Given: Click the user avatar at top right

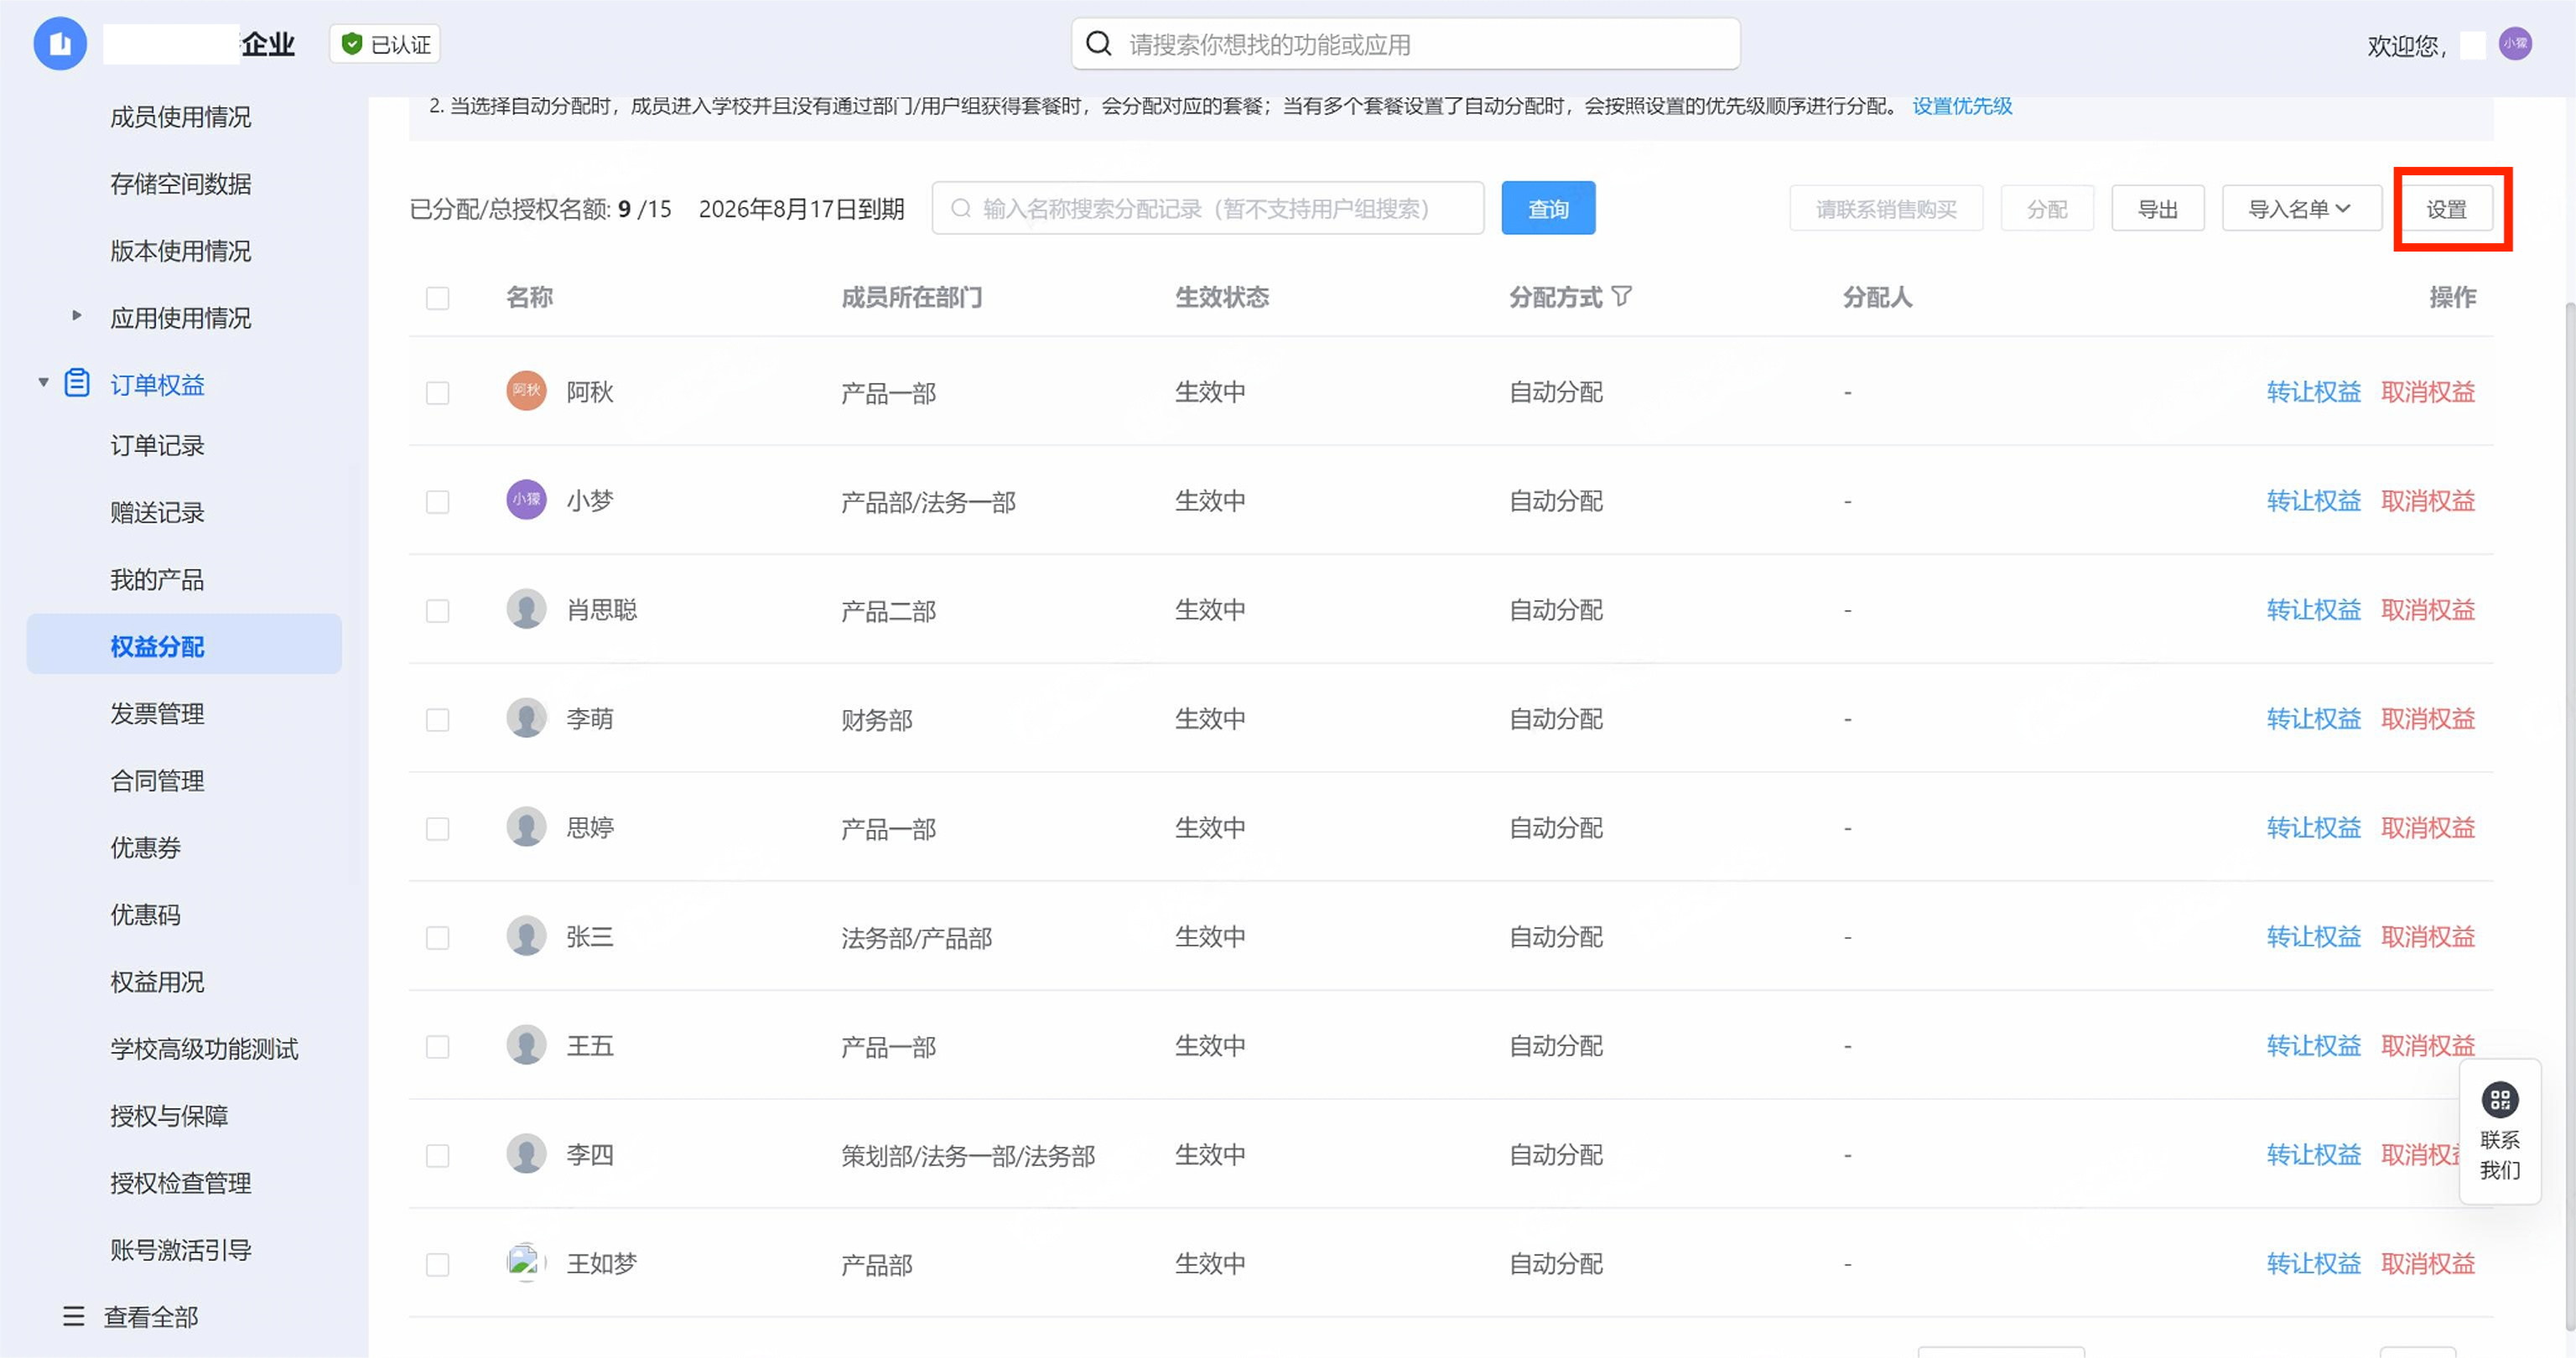Looking at the screenshot, I should [2514, 44].
